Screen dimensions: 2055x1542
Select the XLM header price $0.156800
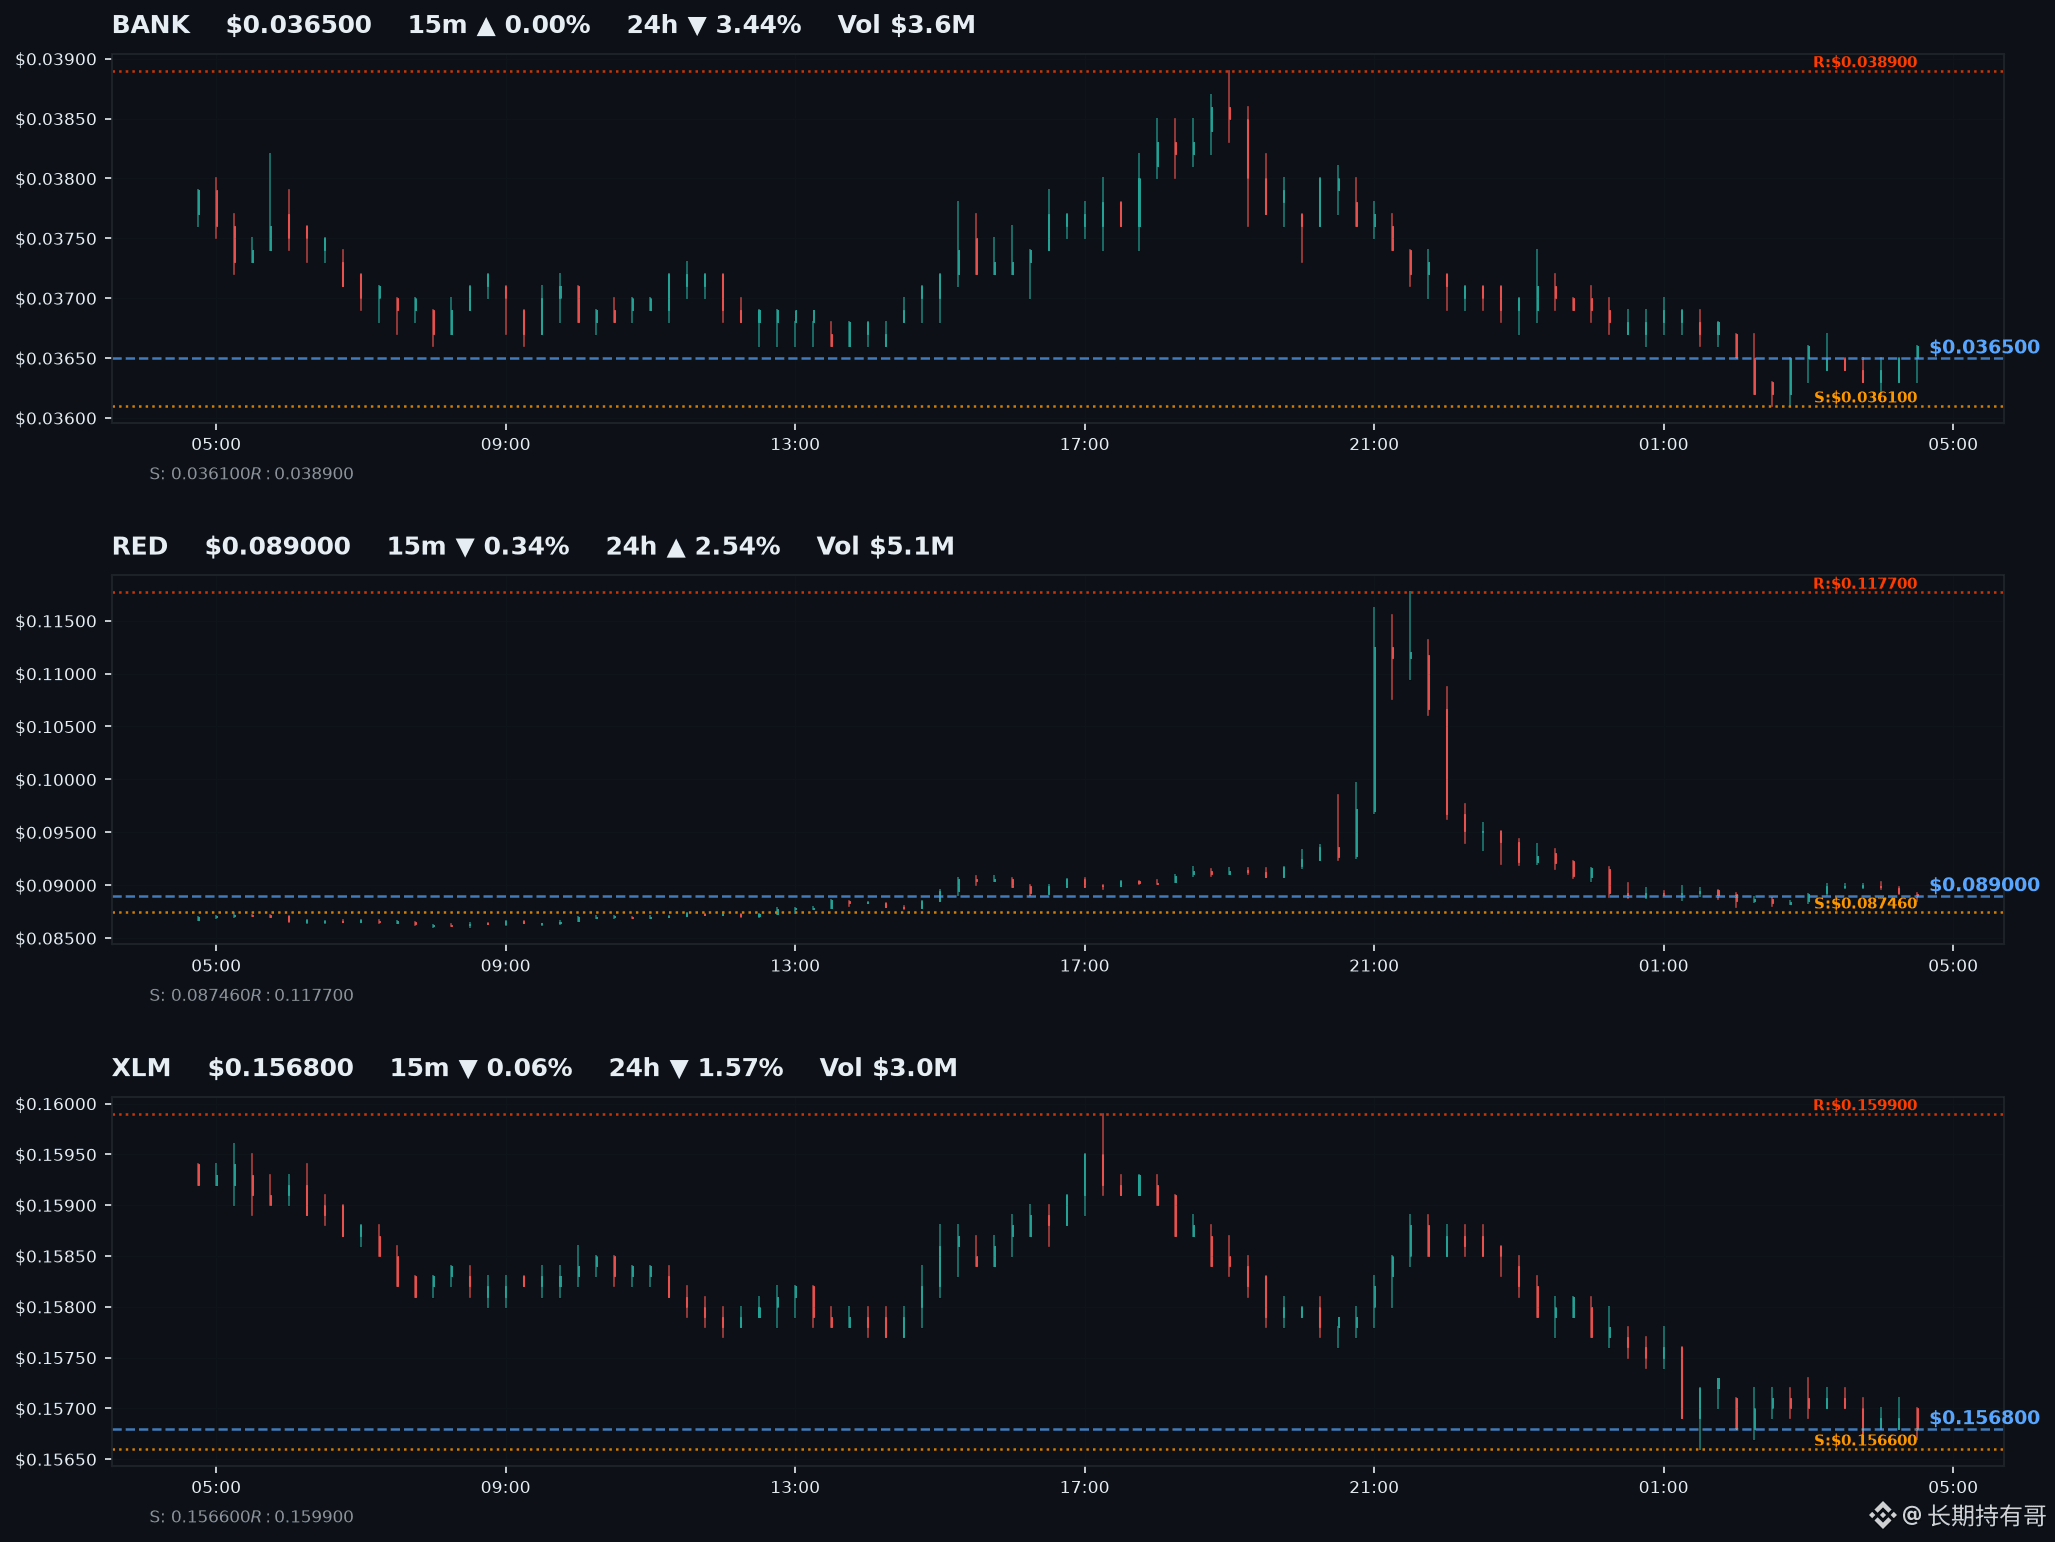[x=281, y=1068]
